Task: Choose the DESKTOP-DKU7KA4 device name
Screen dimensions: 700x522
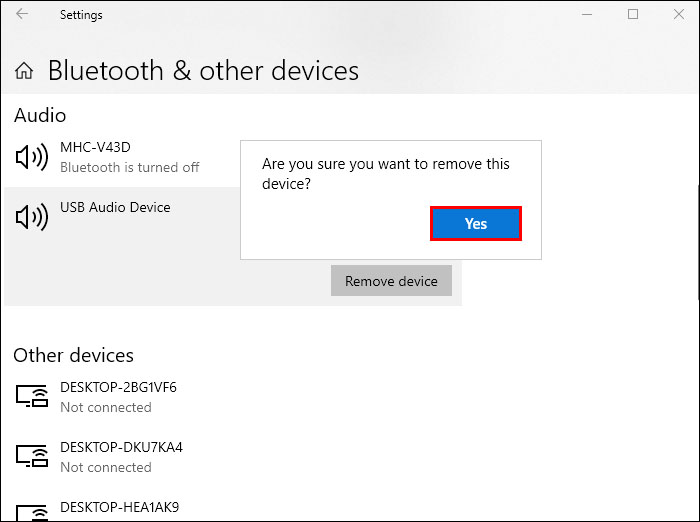Action: point(121,447)
